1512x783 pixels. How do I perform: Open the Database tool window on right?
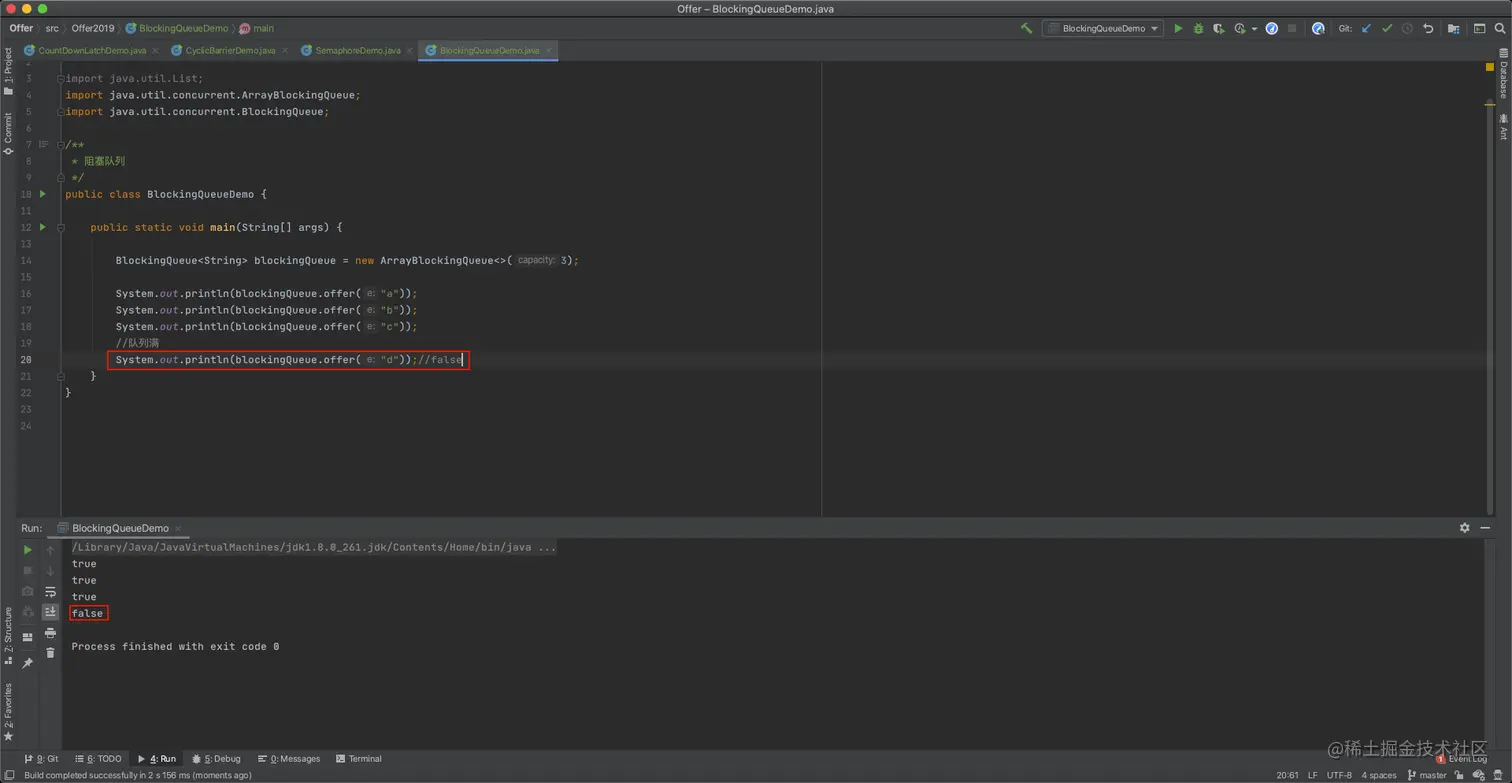(x=1503, y=73)
